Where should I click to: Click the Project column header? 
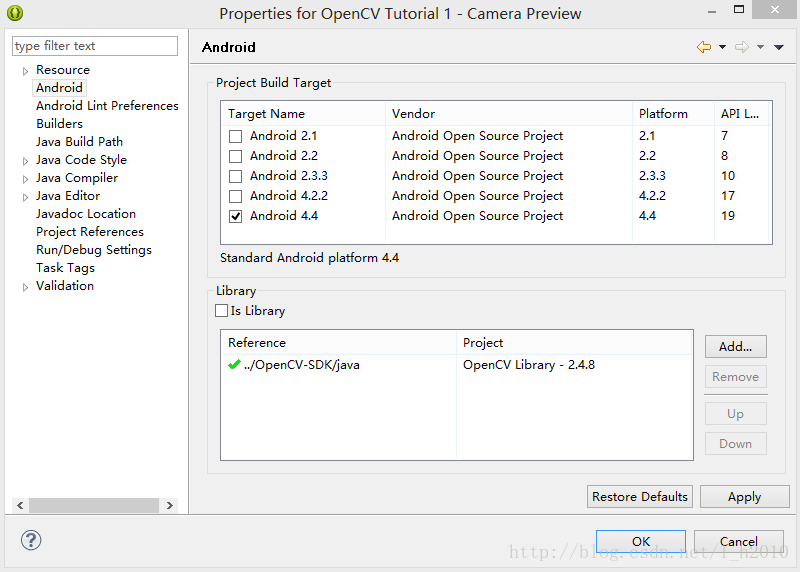[x=574, y=342]
